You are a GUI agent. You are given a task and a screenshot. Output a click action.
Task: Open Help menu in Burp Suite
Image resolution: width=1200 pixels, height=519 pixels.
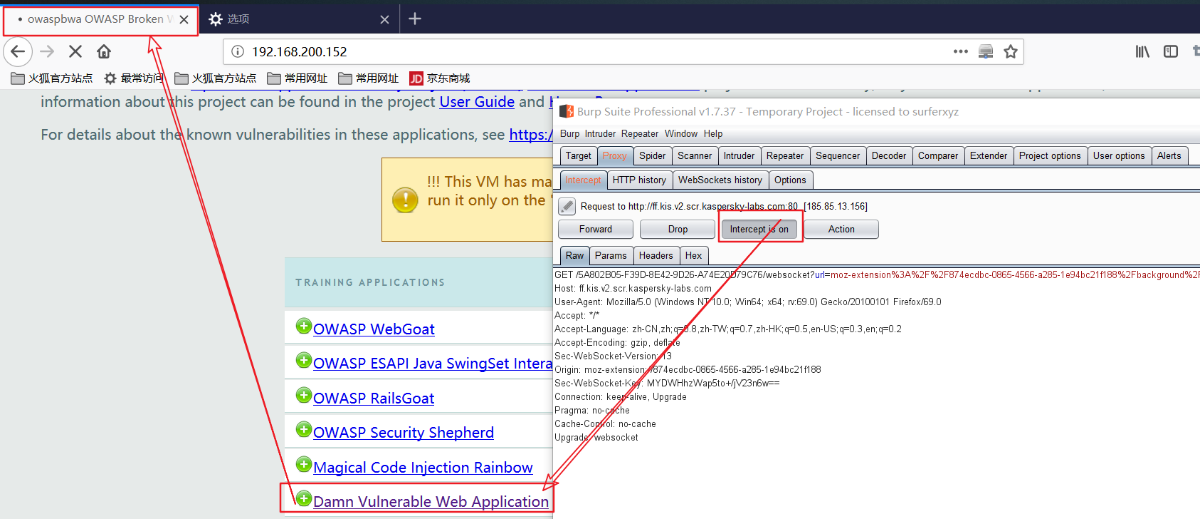click(713, 134)
